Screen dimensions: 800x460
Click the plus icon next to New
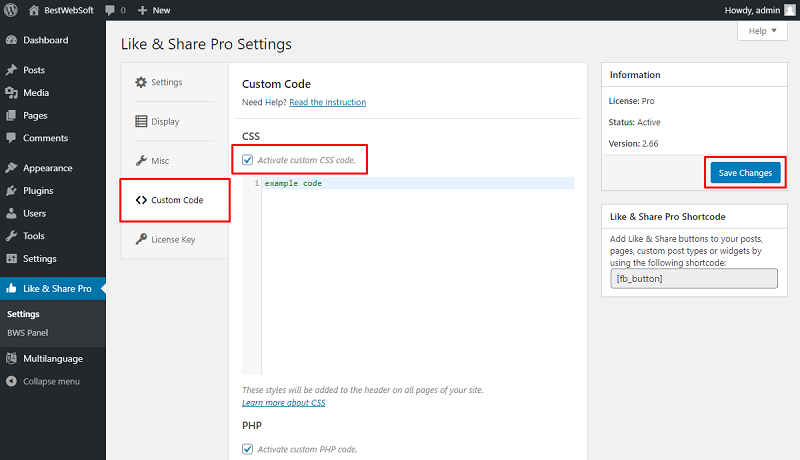(x=142, y=10)
